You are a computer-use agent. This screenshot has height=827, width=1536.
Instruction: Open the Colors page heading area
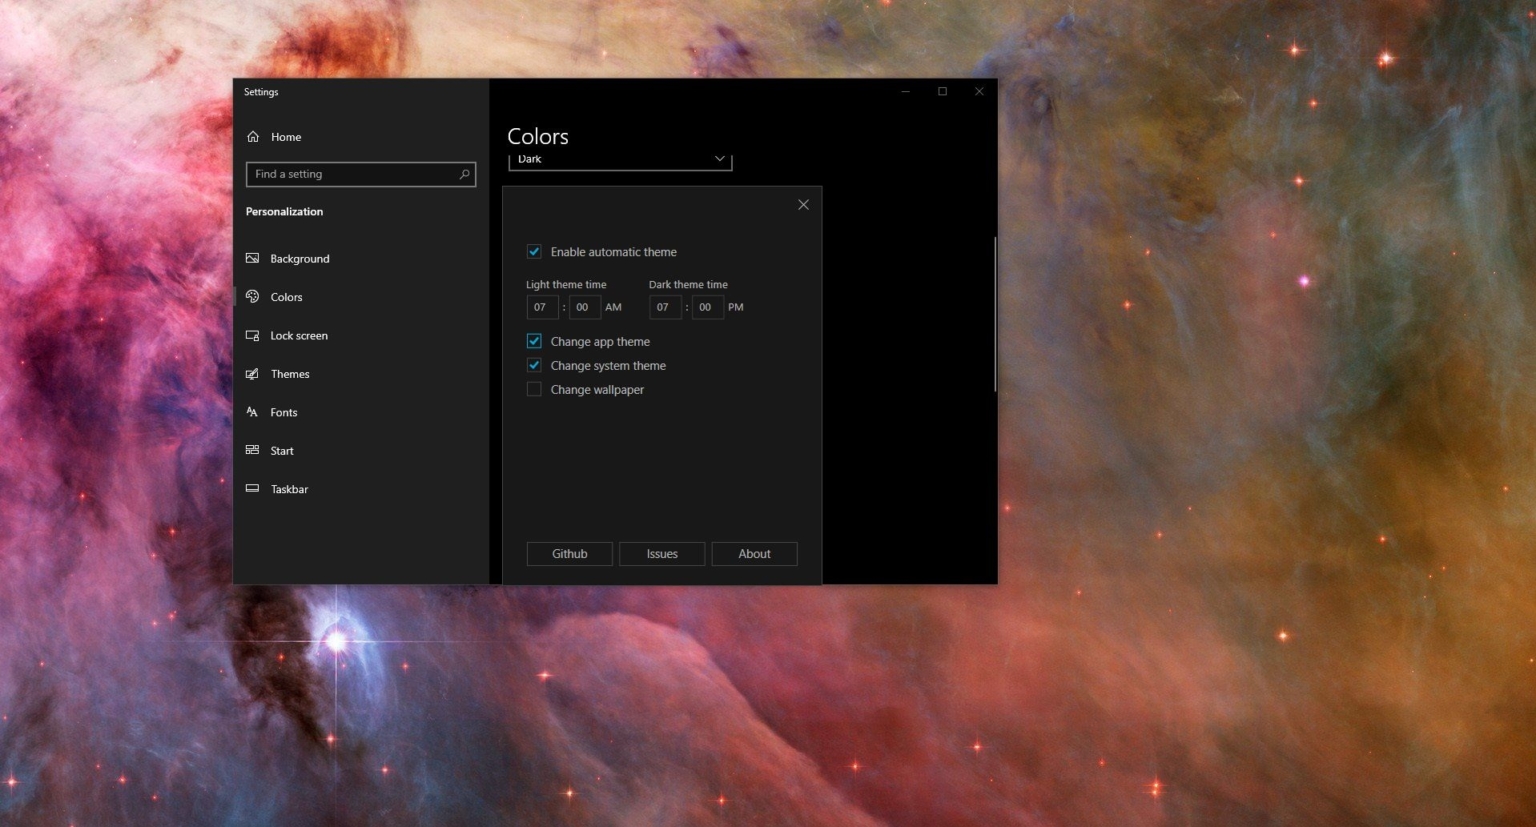pos(538,136)
